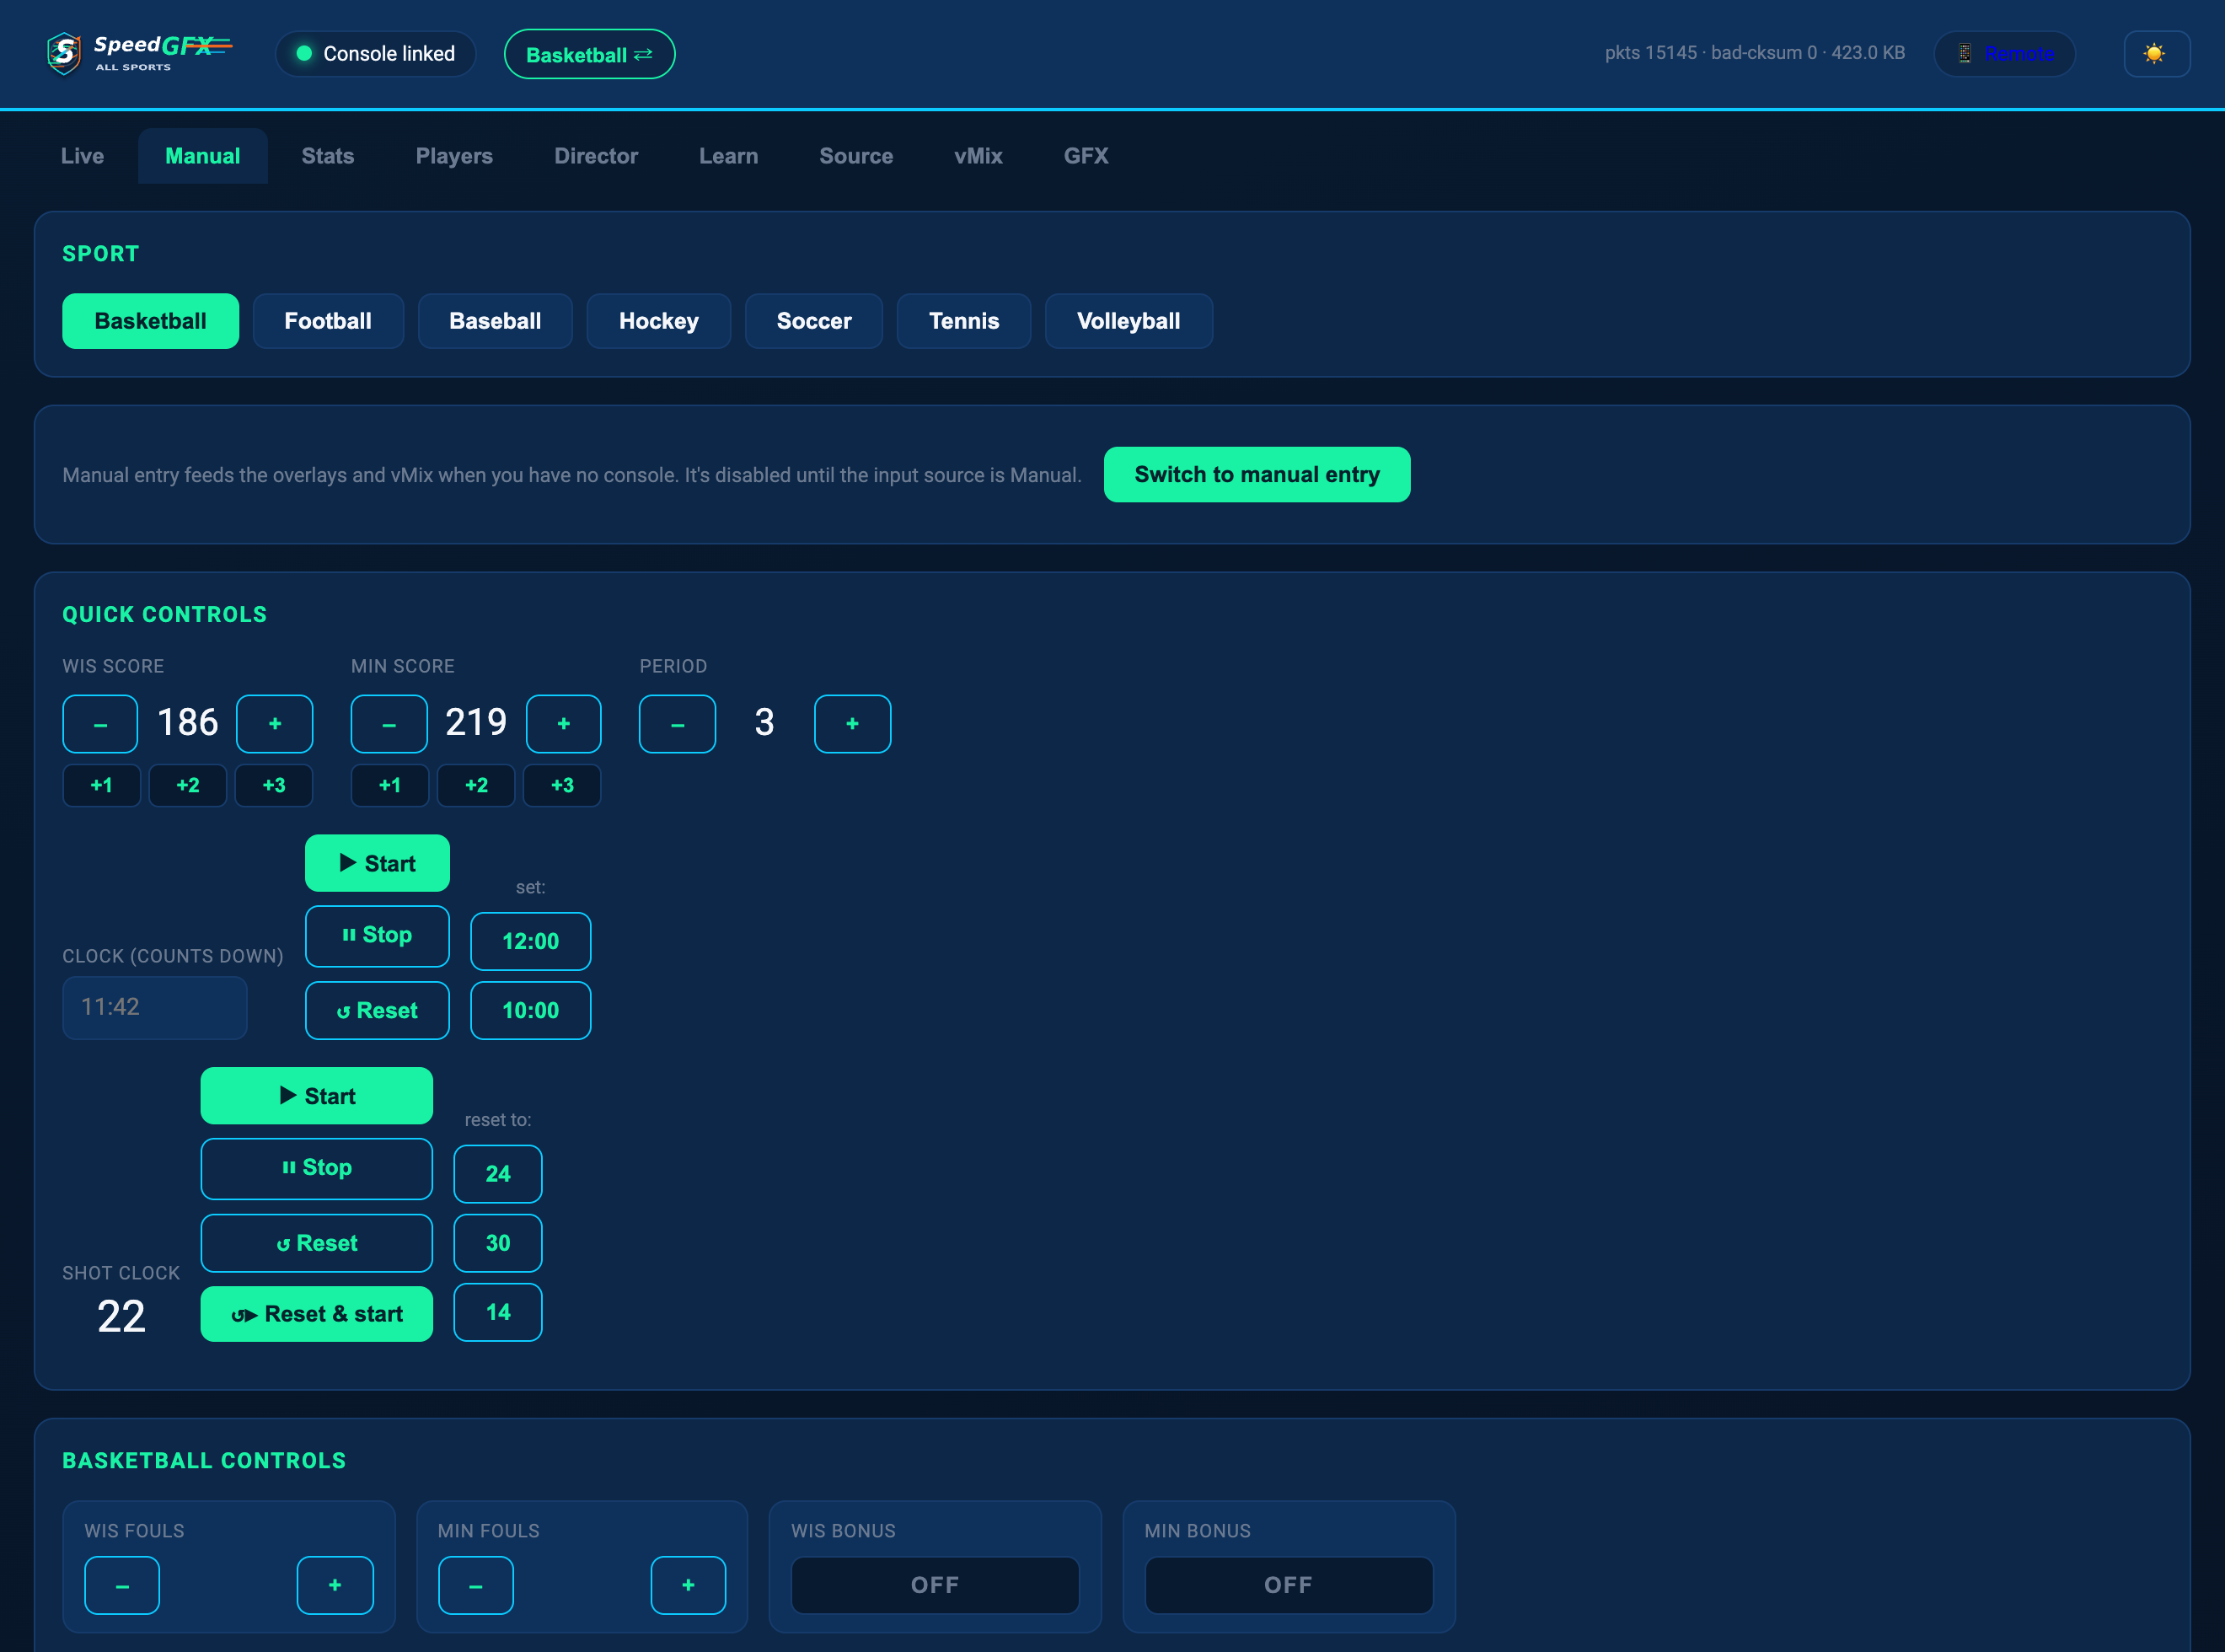This screenshot has height=1652, width=2225.
Task: Increase WIS score with plus button
Action: click(275, 724)
